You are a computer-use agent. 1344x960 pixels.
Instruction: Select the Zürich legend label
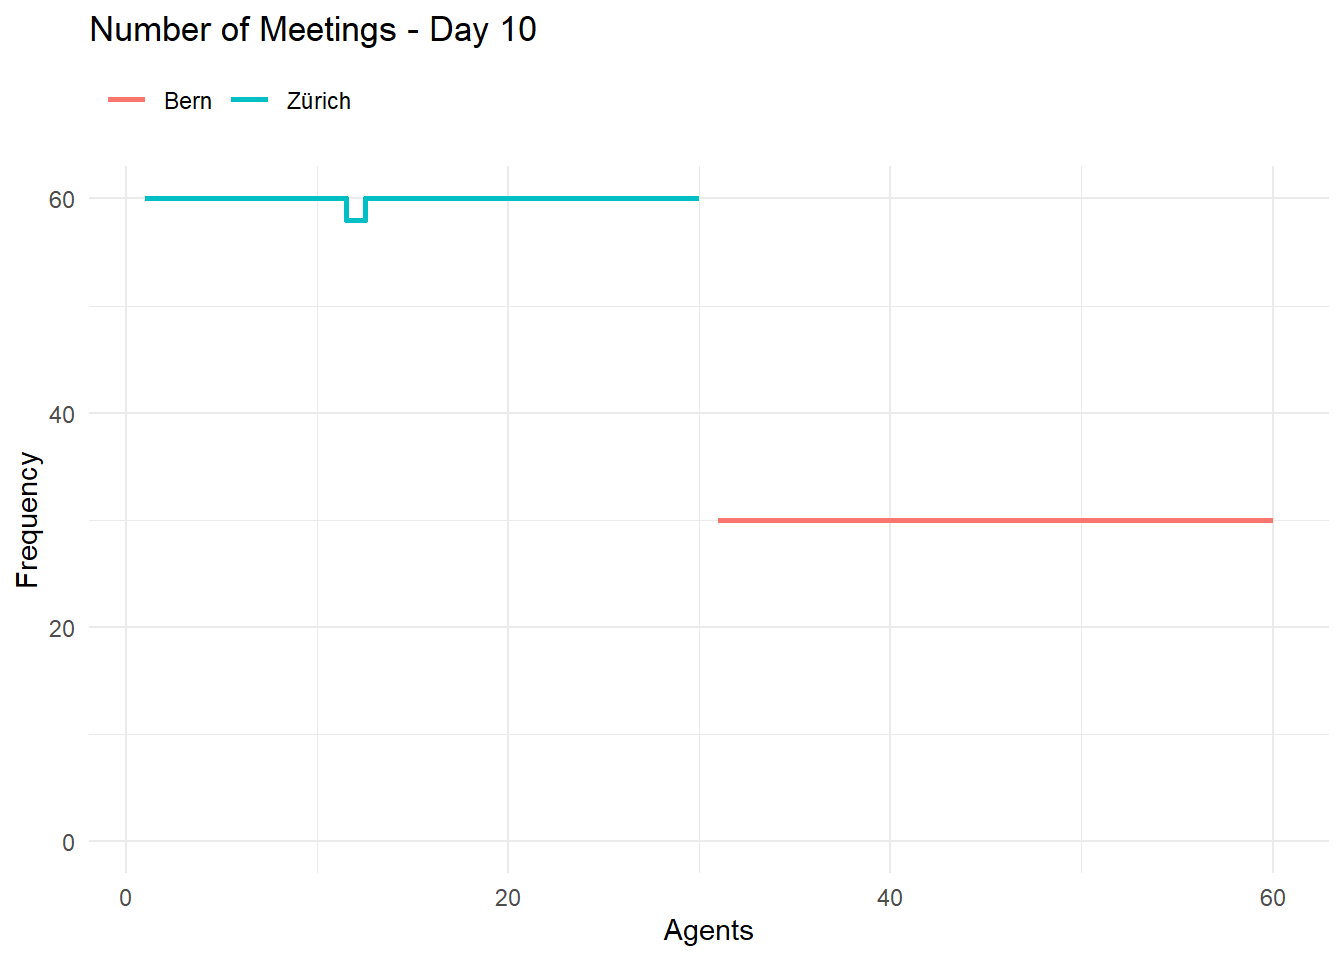[x=319, y=101]
